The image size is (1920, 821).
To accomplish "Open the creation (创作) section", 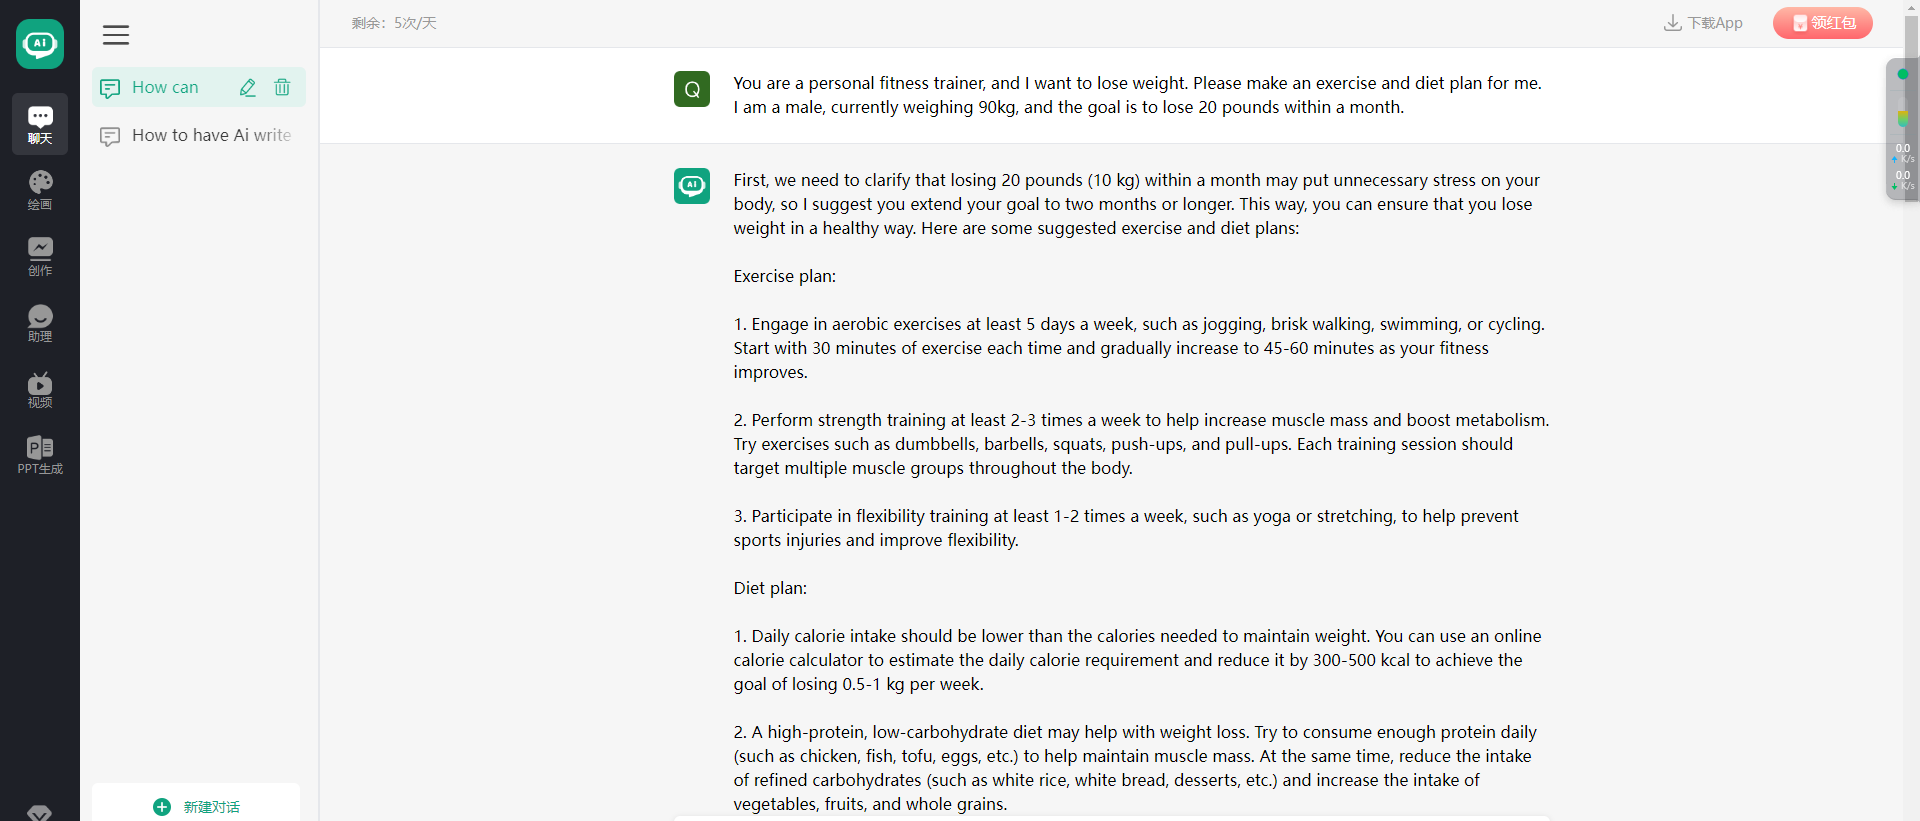I will pyautogui.click(x=40, y=256).
